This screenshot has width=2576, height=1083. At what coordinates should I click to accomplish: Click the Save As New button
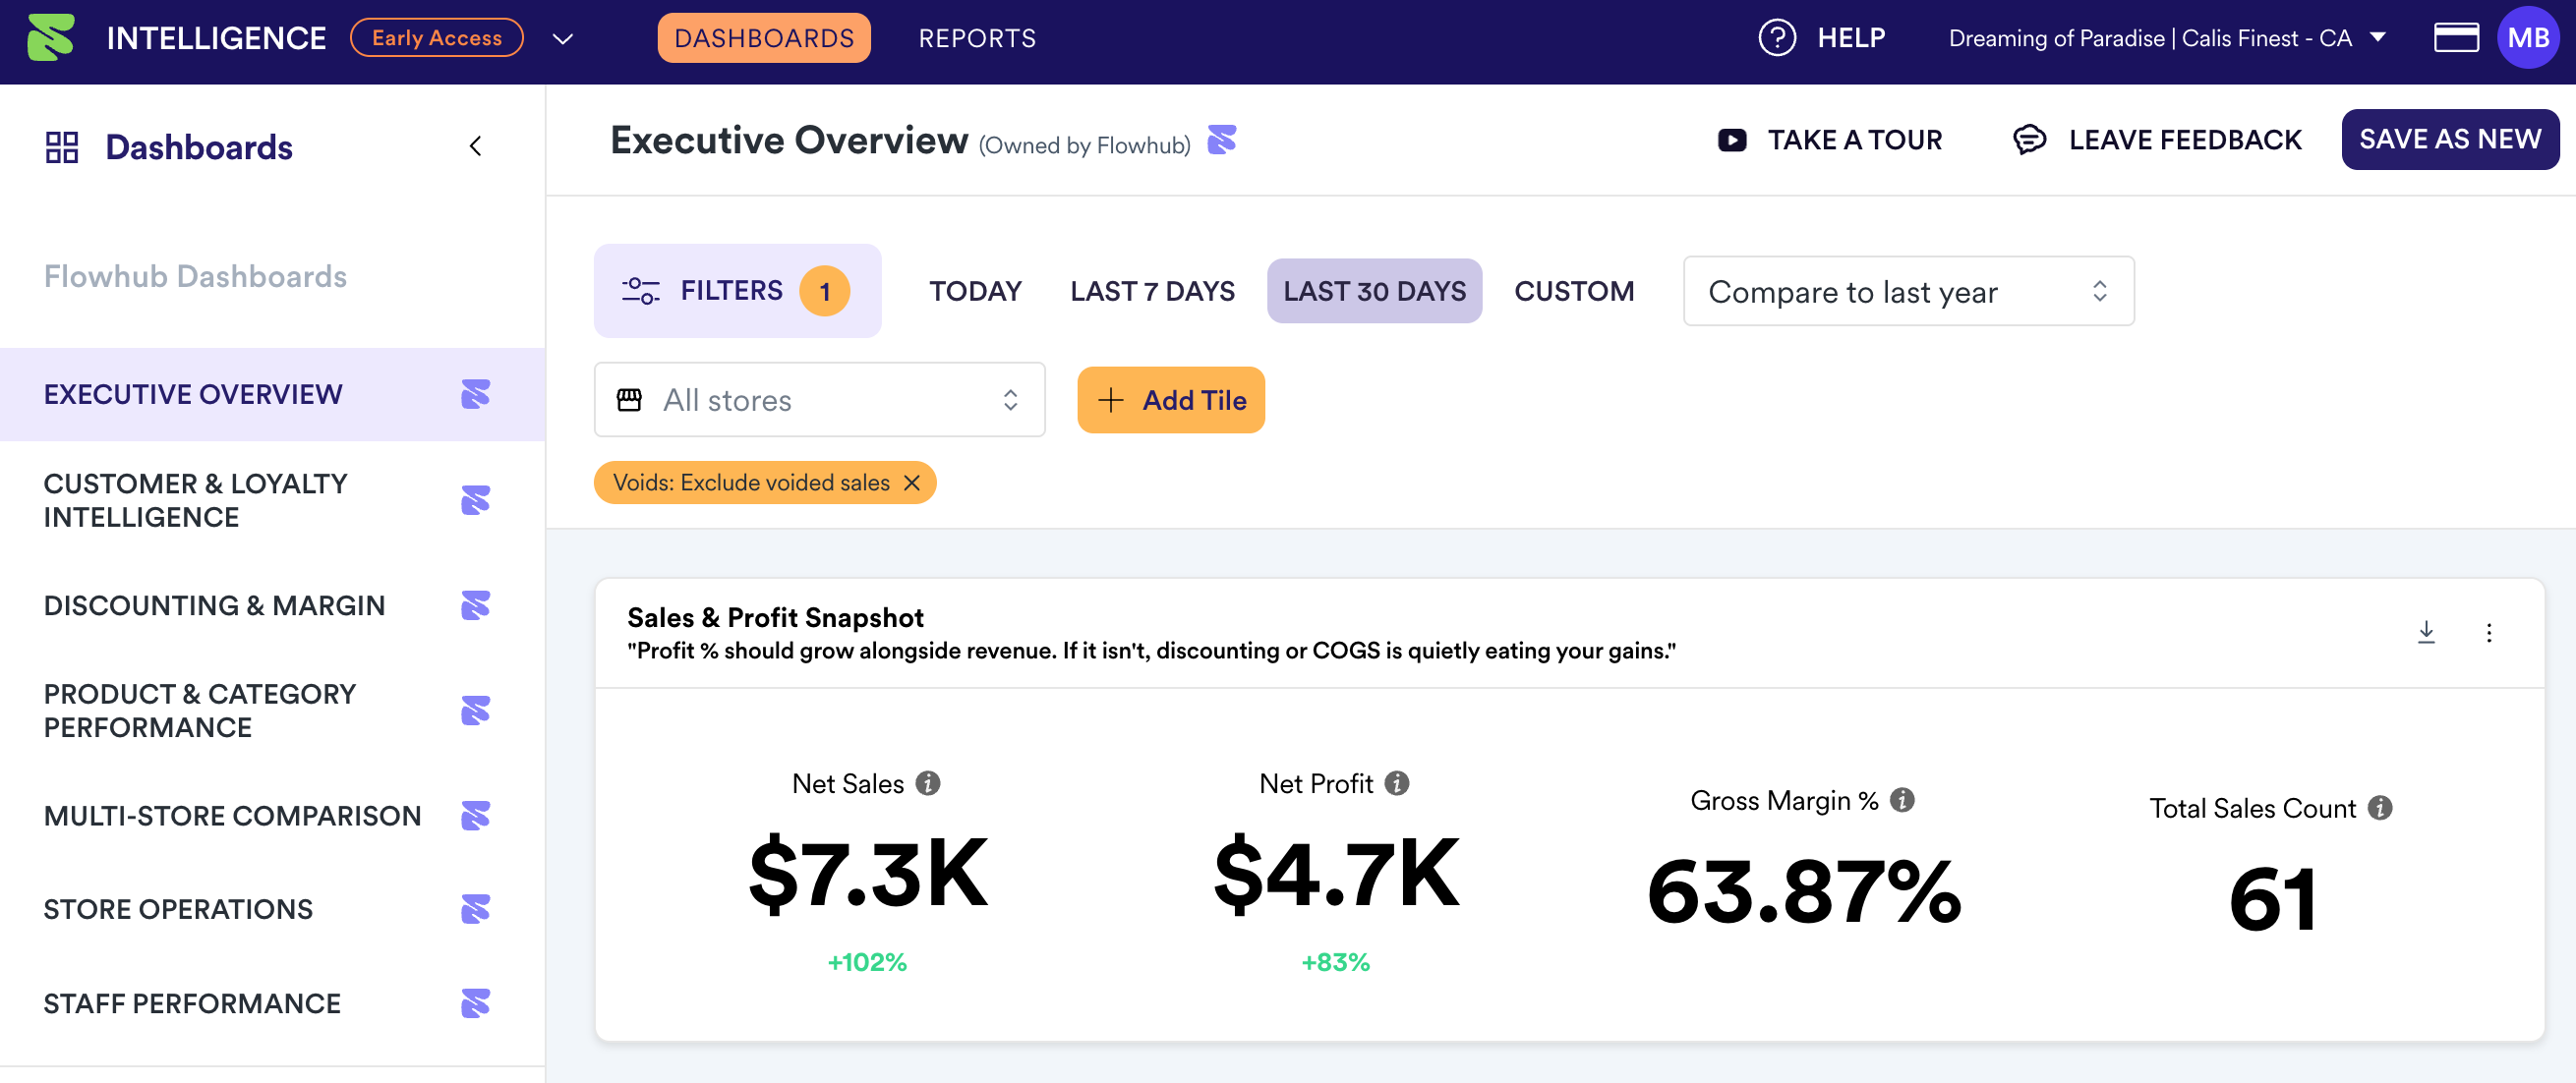(2449, 139)
